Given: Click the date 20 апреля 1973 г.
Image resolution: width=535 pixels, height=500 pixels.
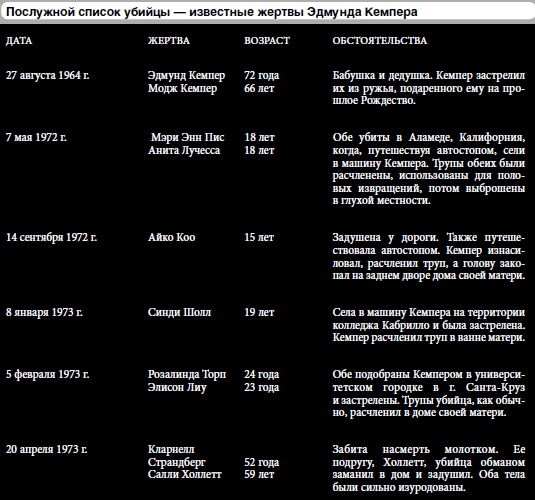Looking at the screenshot, I should [x=46, y=449].
